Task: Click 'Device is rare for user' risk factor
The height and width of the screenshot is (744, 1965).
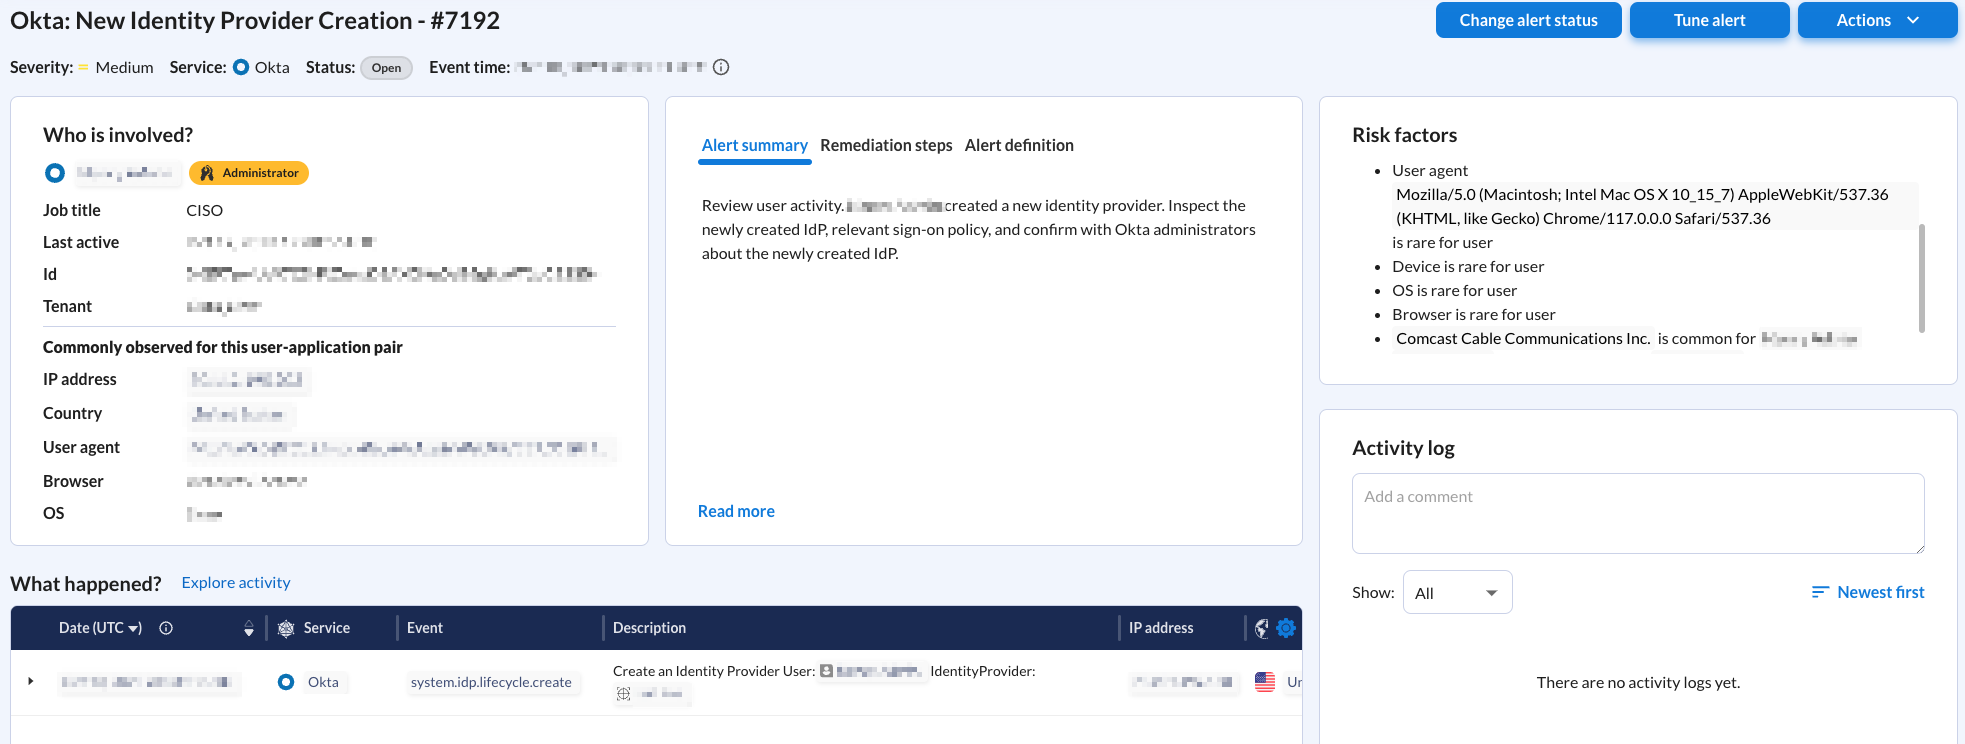Action: tap(1468, 266)
